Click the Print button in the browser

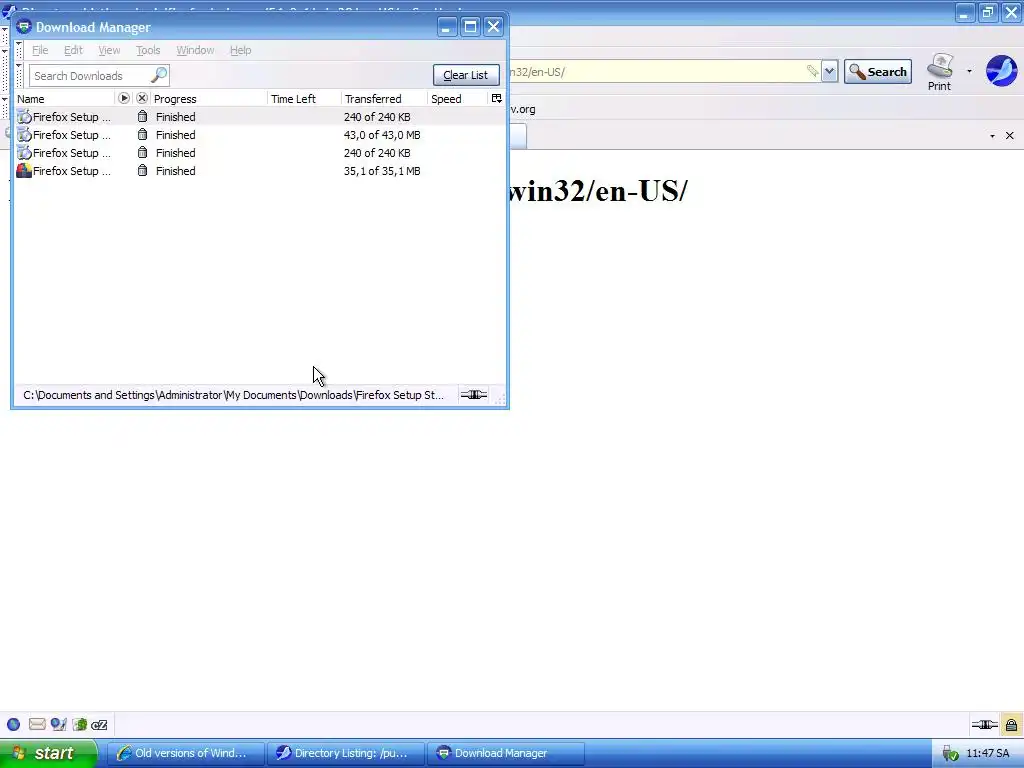939,72
